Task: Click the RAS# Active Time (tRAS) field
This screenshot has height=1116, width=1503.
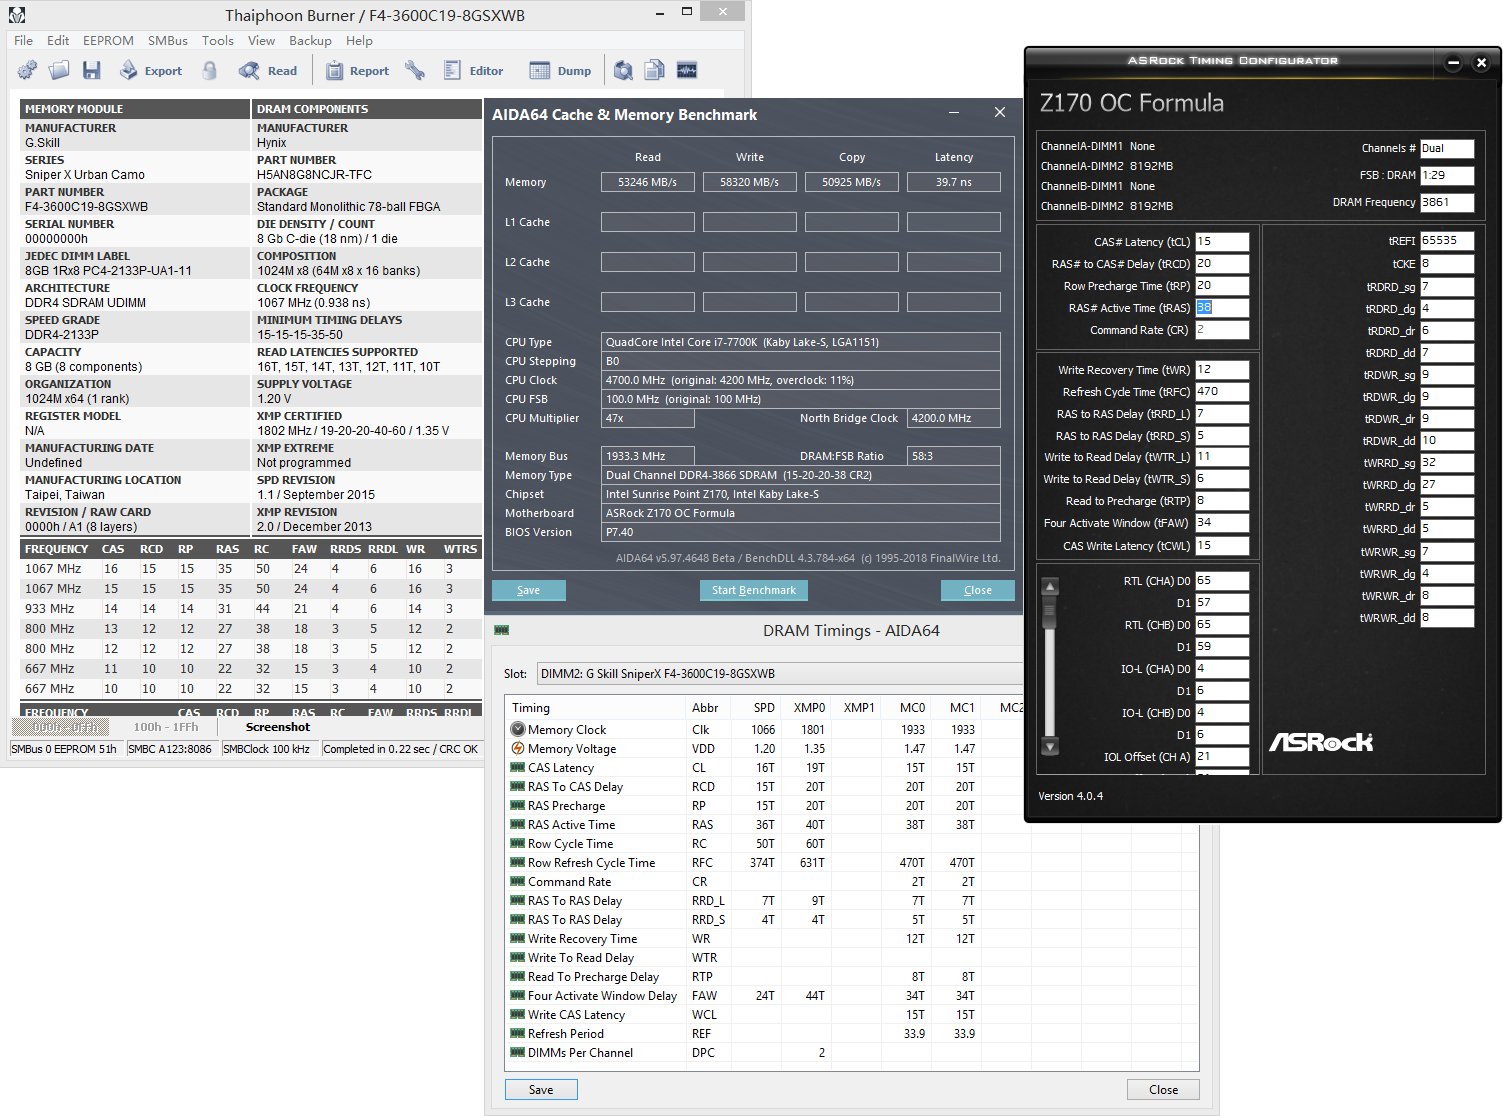Action: pos(1222,307)
